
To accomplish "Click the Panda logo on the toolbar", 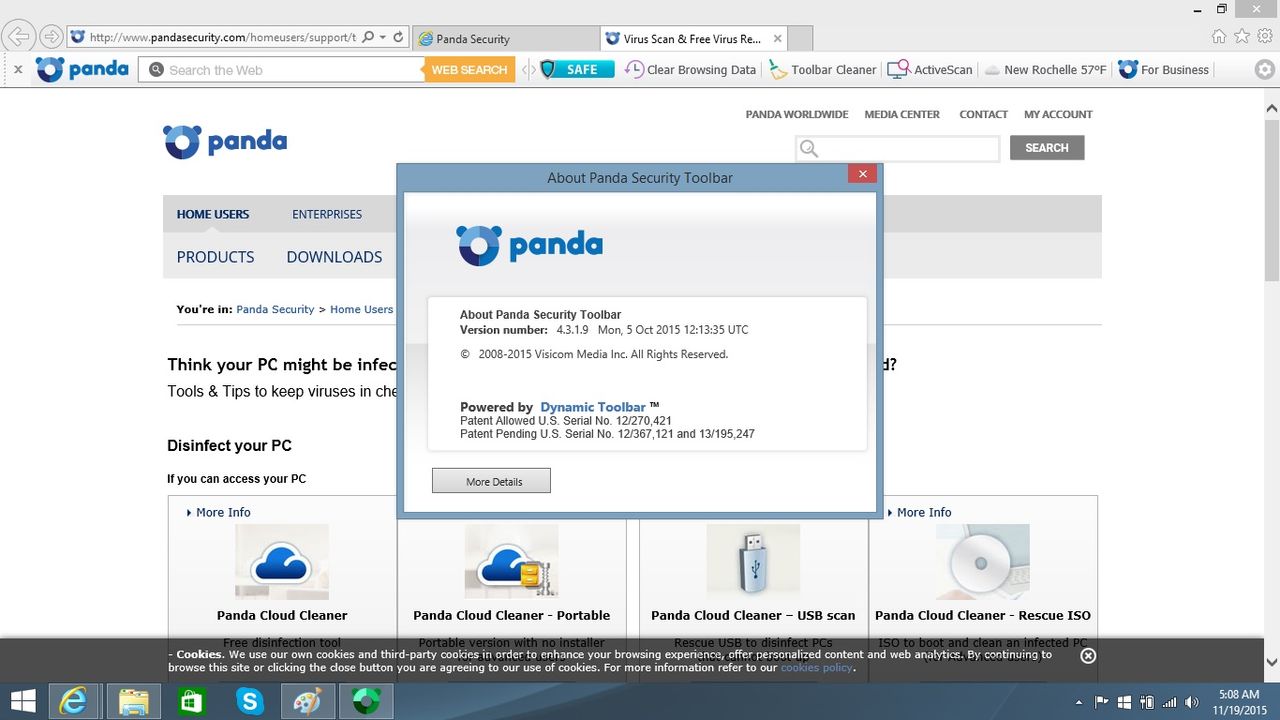I will [82, 69].
